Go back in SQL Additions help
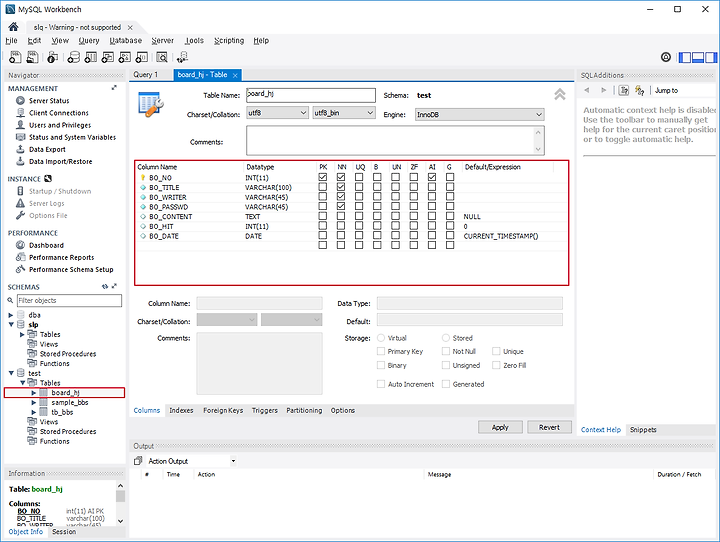The image size is (720, 542). pyautogui.click(x=587, y=90)
